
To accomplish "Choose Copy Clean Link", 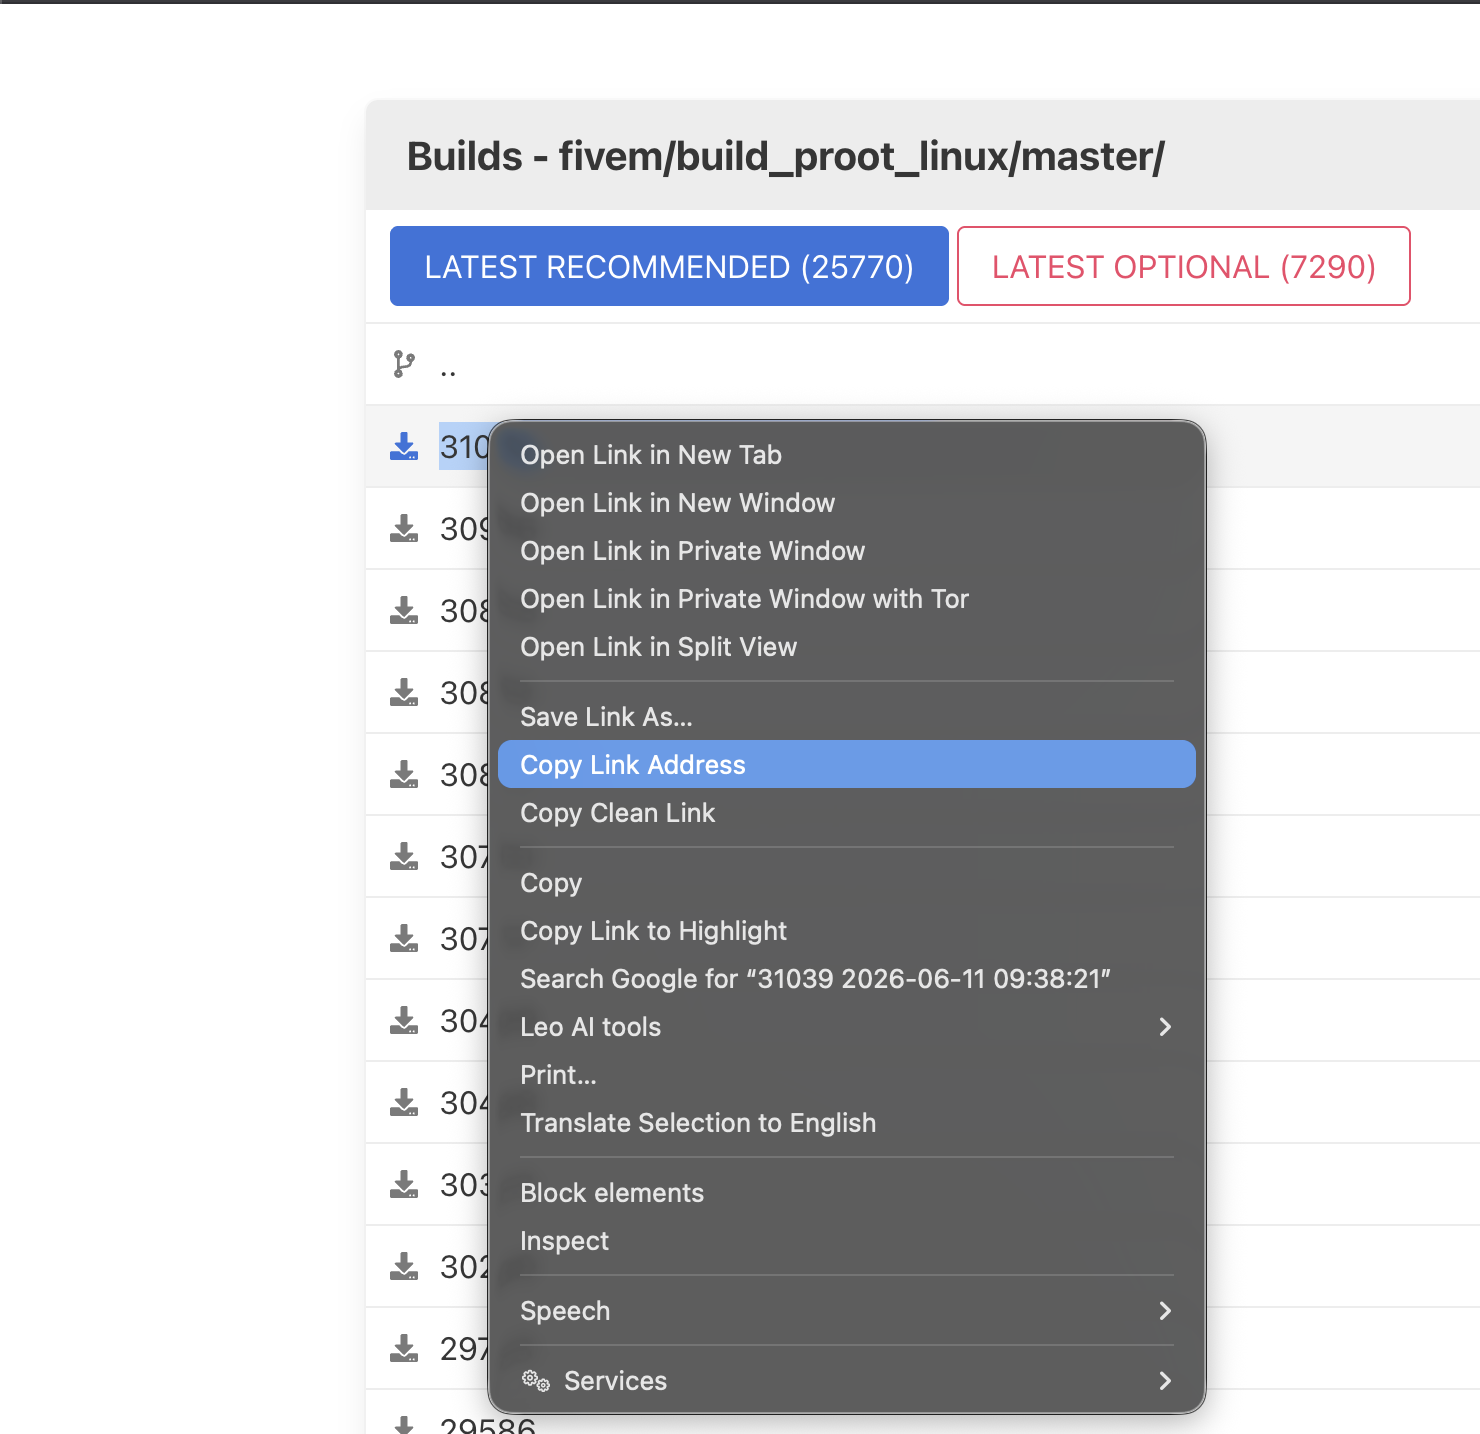I will click(x=846, y=813).
